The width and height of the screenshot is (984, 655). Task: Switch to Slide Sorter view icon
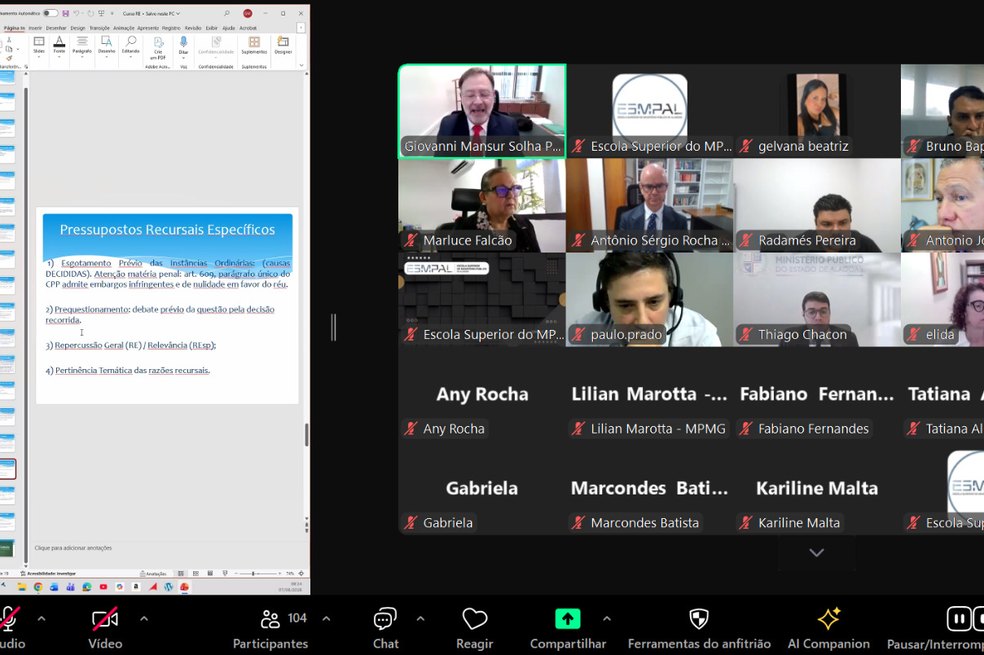tap(196, 573)
